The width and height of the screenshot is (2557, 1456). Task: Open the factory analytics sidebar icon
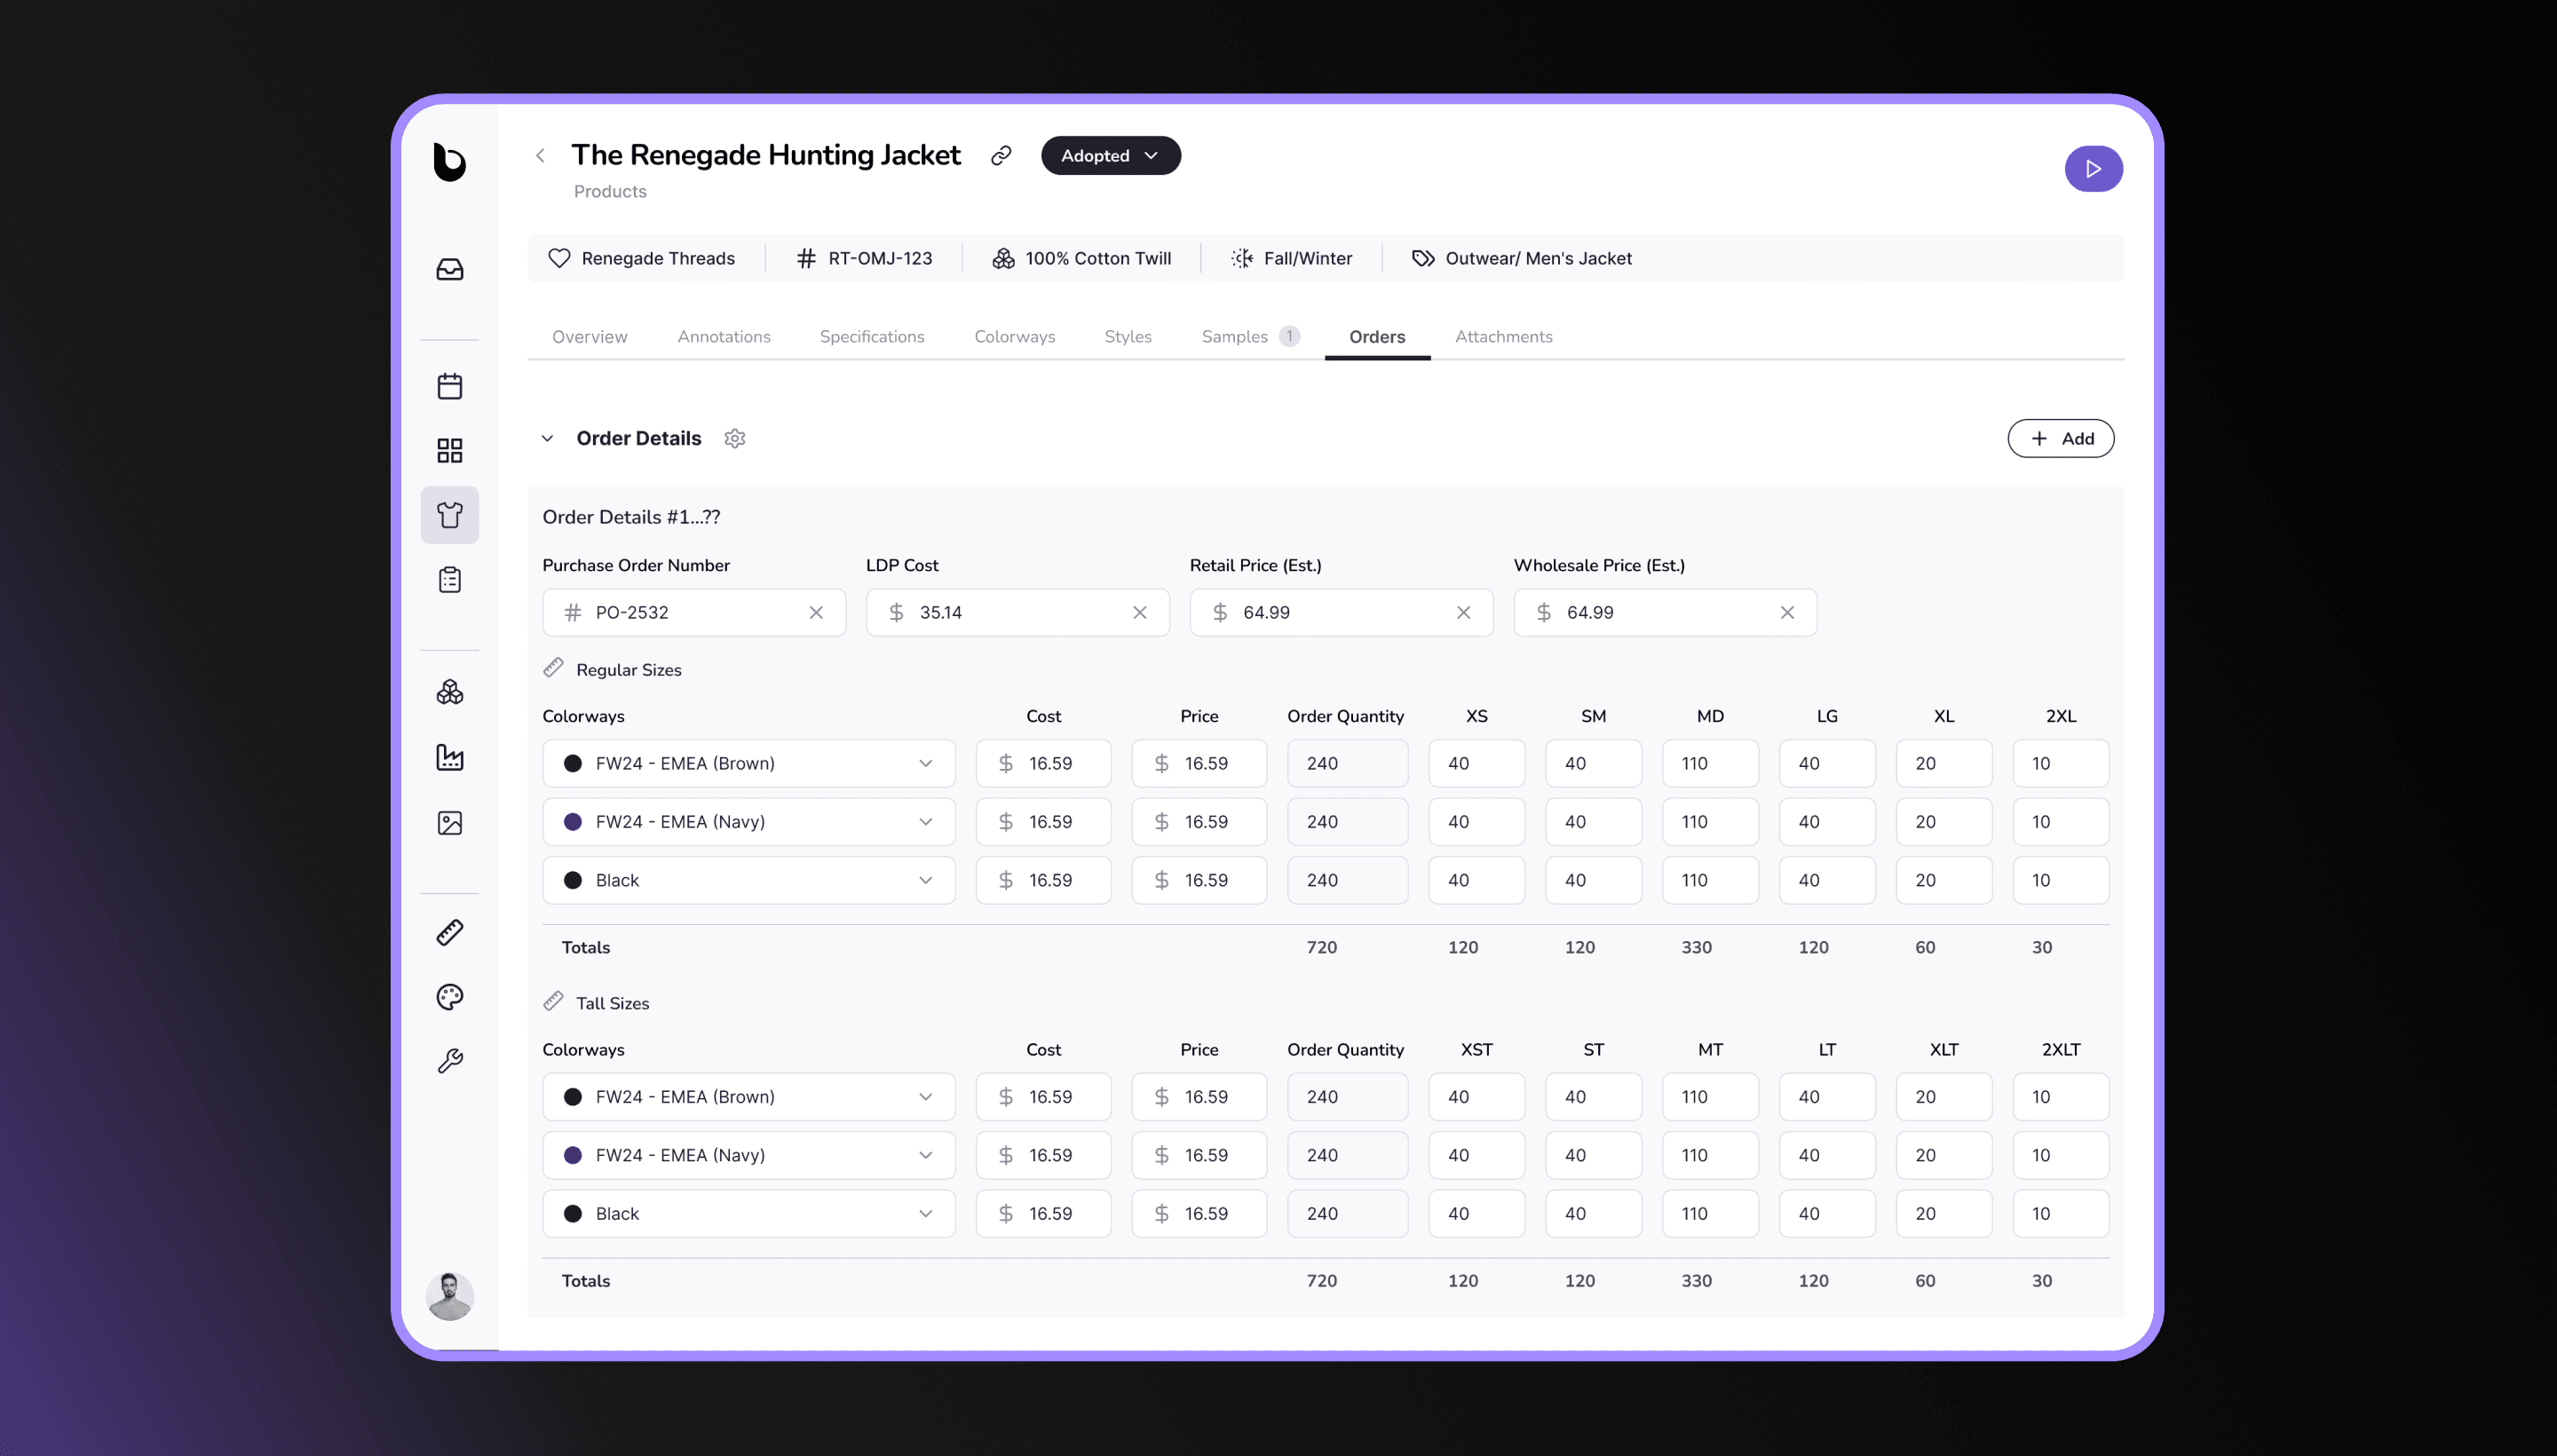pyautogui.click(x=449, y=757)
